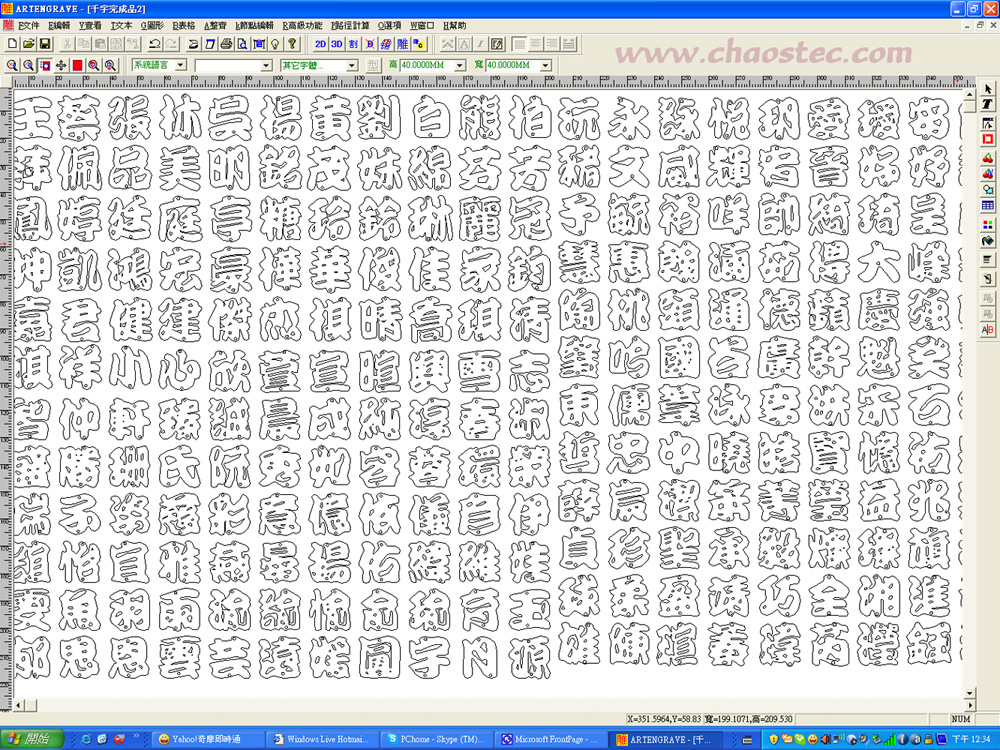
Task: Open the 文件 file menu
Action: tap(28, 25)
